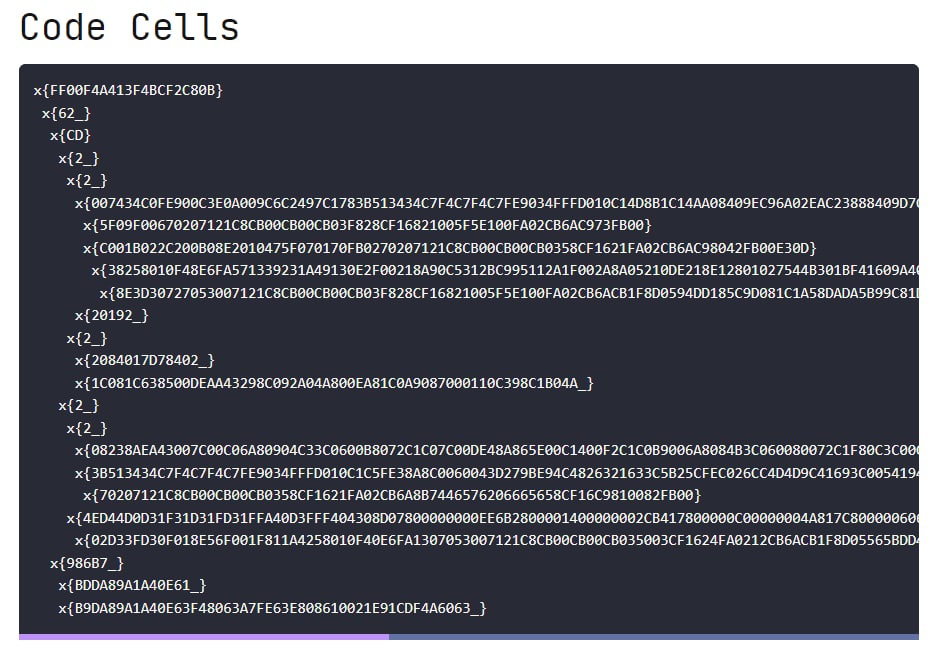Screen dimensions: 930x651
Task: Click line starting x{8E3D30727053007121
Action: tap(509, 293)
